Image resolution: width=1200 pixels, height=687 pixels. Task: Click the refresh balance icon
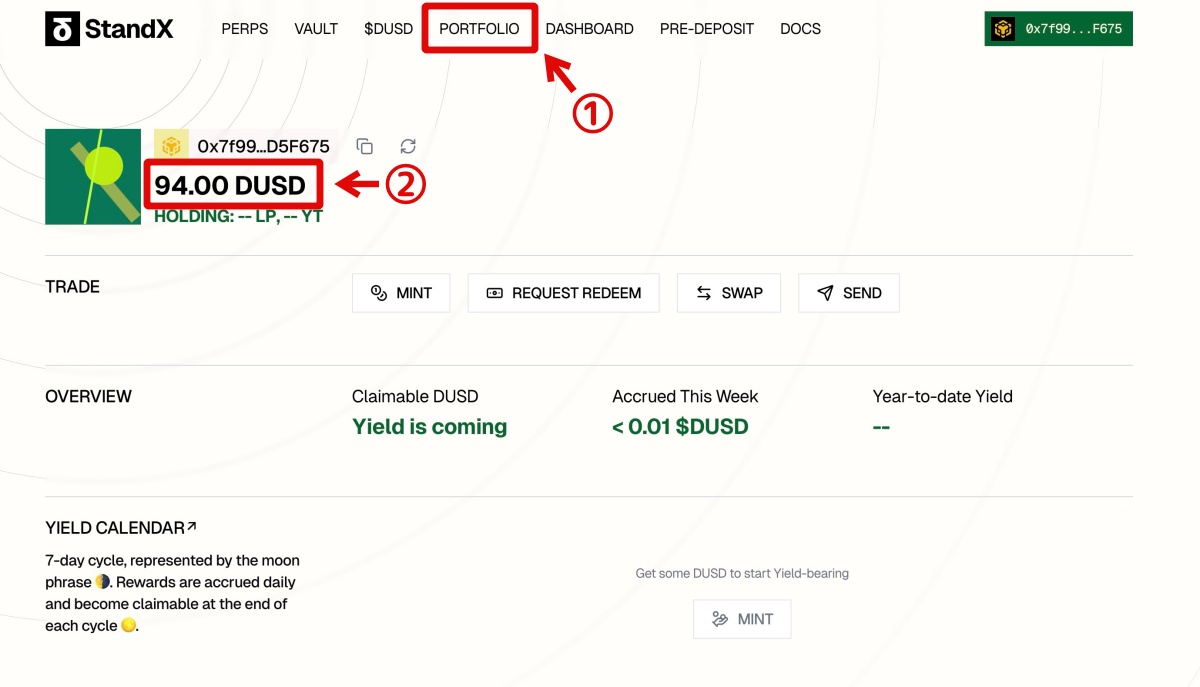click(x=408, y=147)
